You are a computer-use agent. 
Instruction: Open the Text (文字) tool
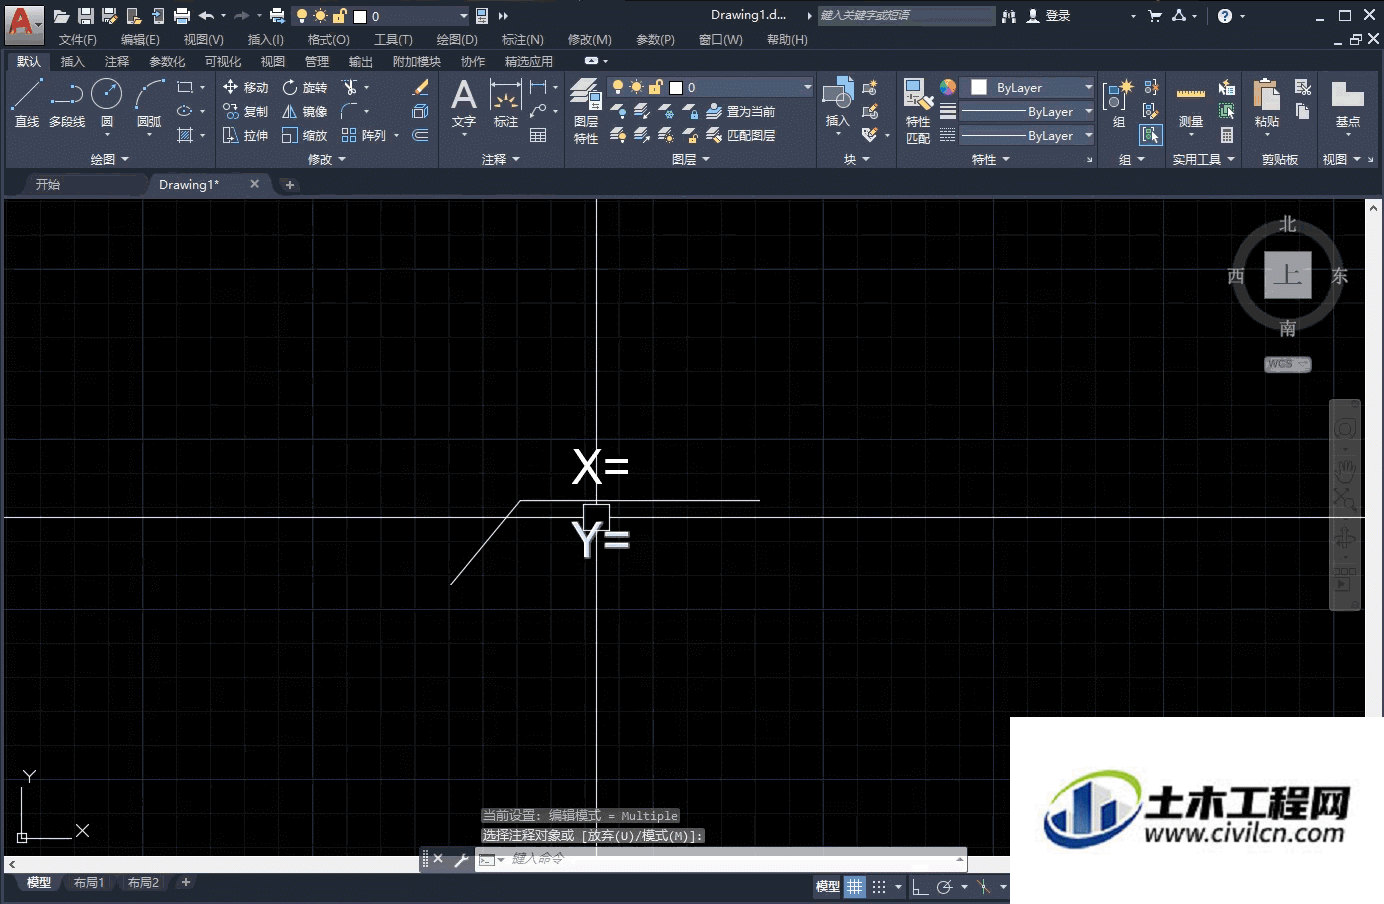coord(463,103)
